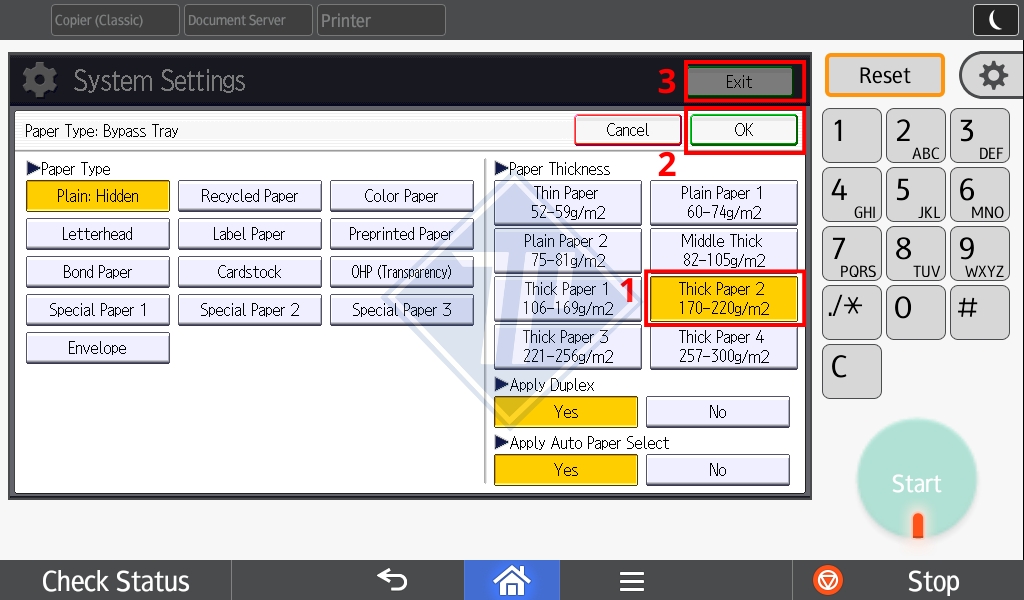Choose Cardstock paper type

pos(250,272)
